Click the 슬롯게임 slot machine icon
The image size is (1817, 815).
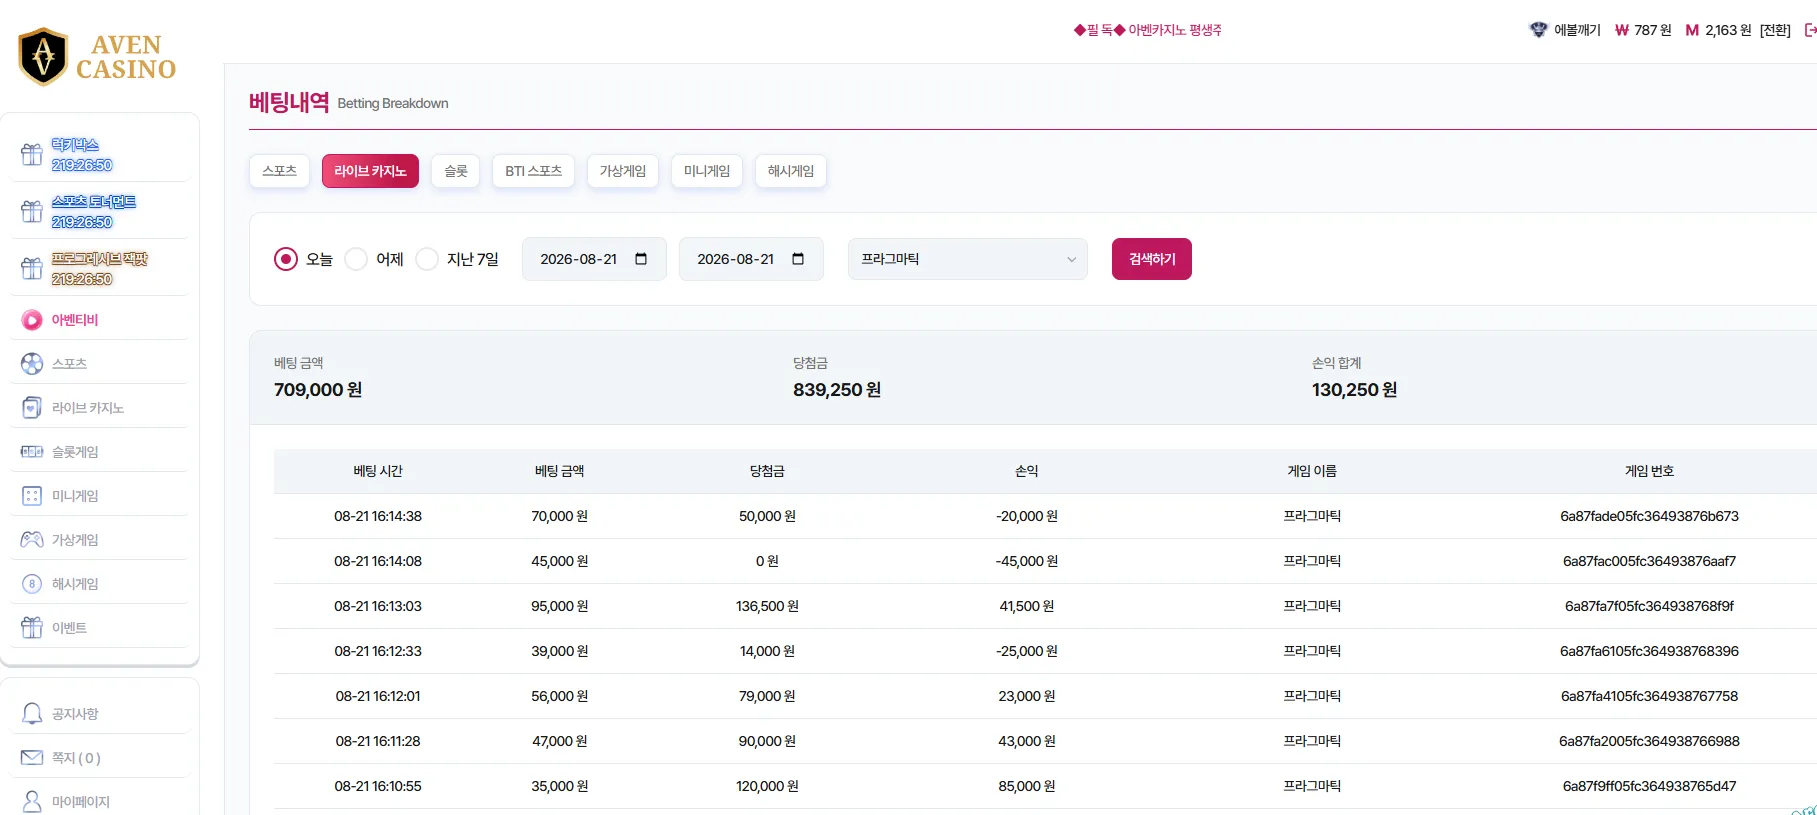[32, 451]
